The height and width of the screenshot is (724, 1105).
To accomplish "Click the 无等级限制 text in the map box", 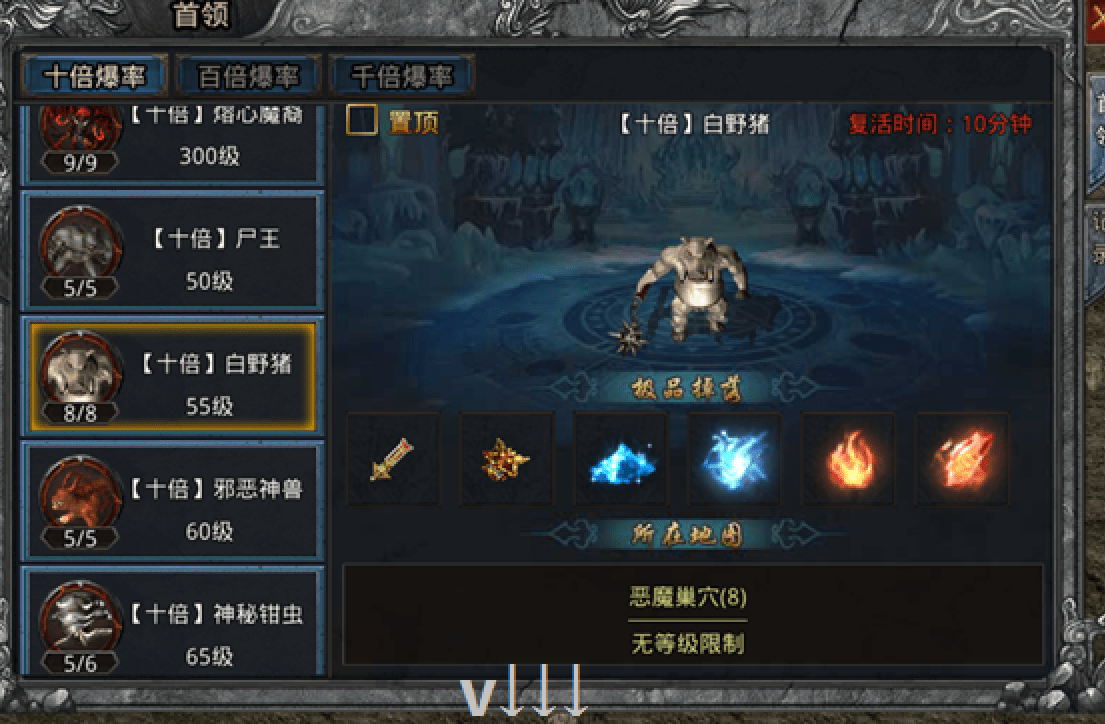I will pyautogui.click(x=687, y=644).
